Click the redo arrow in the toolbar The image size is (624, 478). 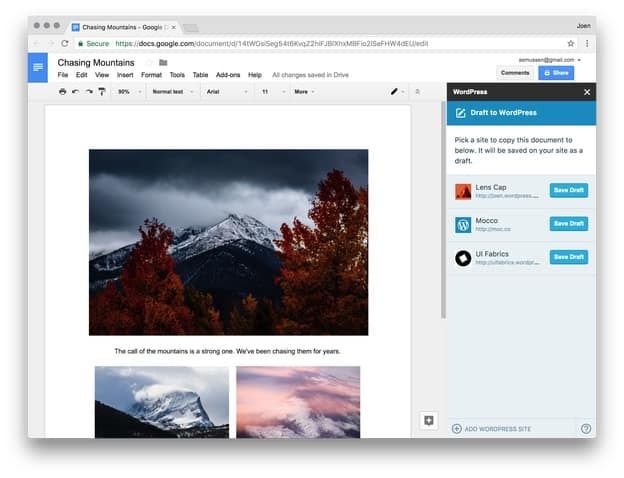pos(88,92)
